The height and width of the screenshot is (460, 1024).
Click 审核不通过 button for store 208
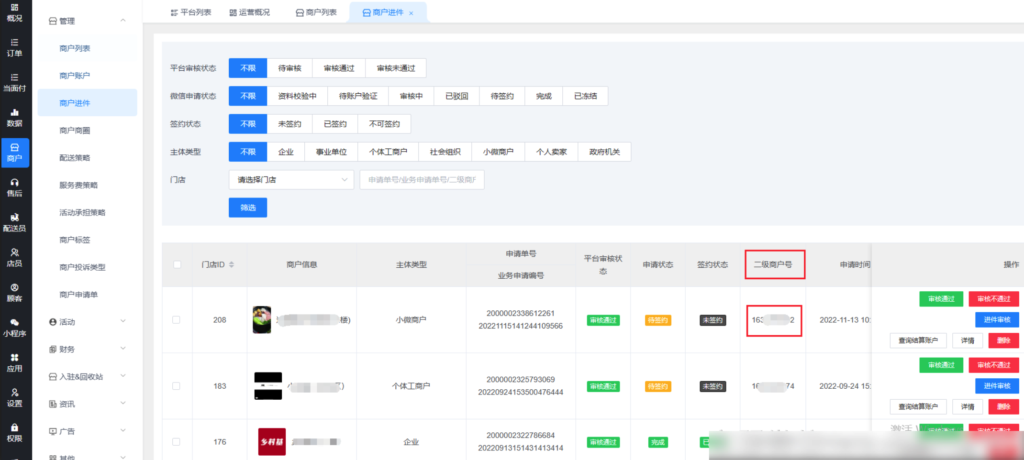[x=993, y=299]
